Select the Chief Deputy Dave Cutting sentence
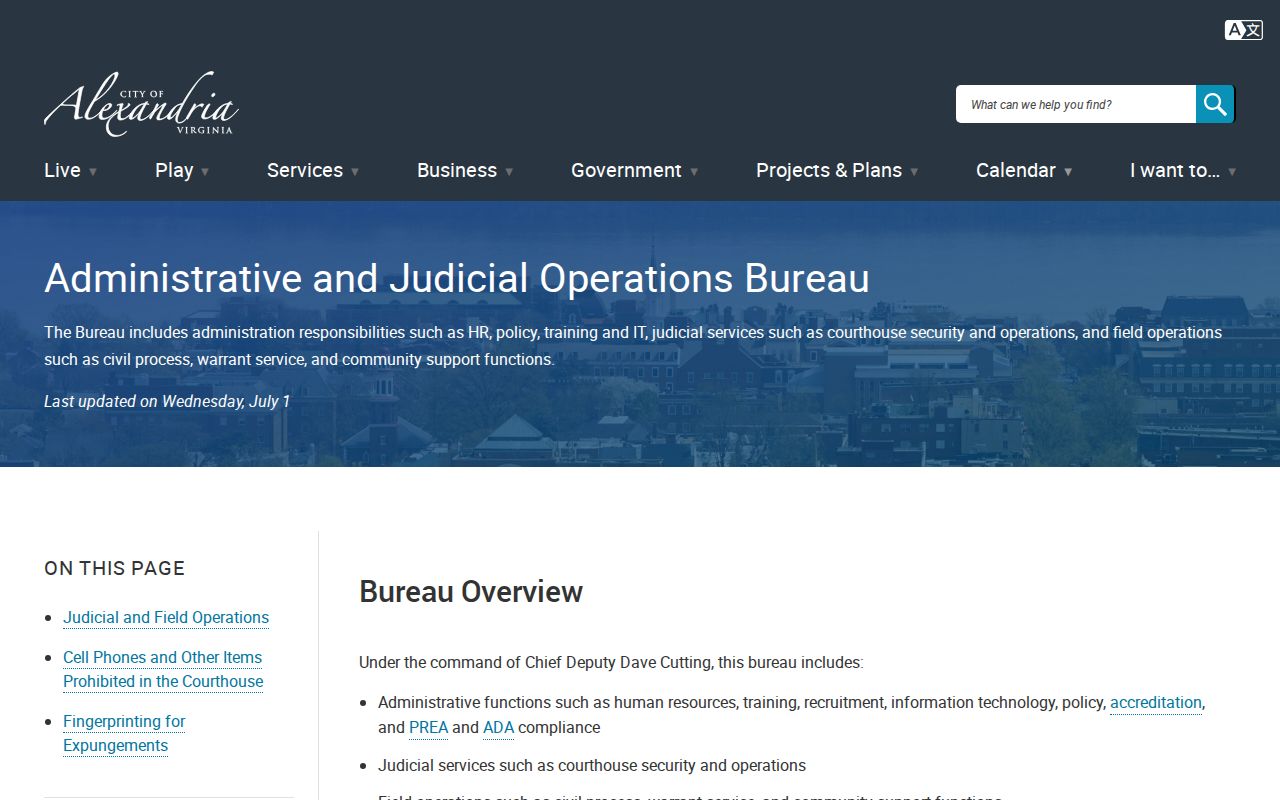Screen dimensions: 1280x800 click(x=611, y=662)
